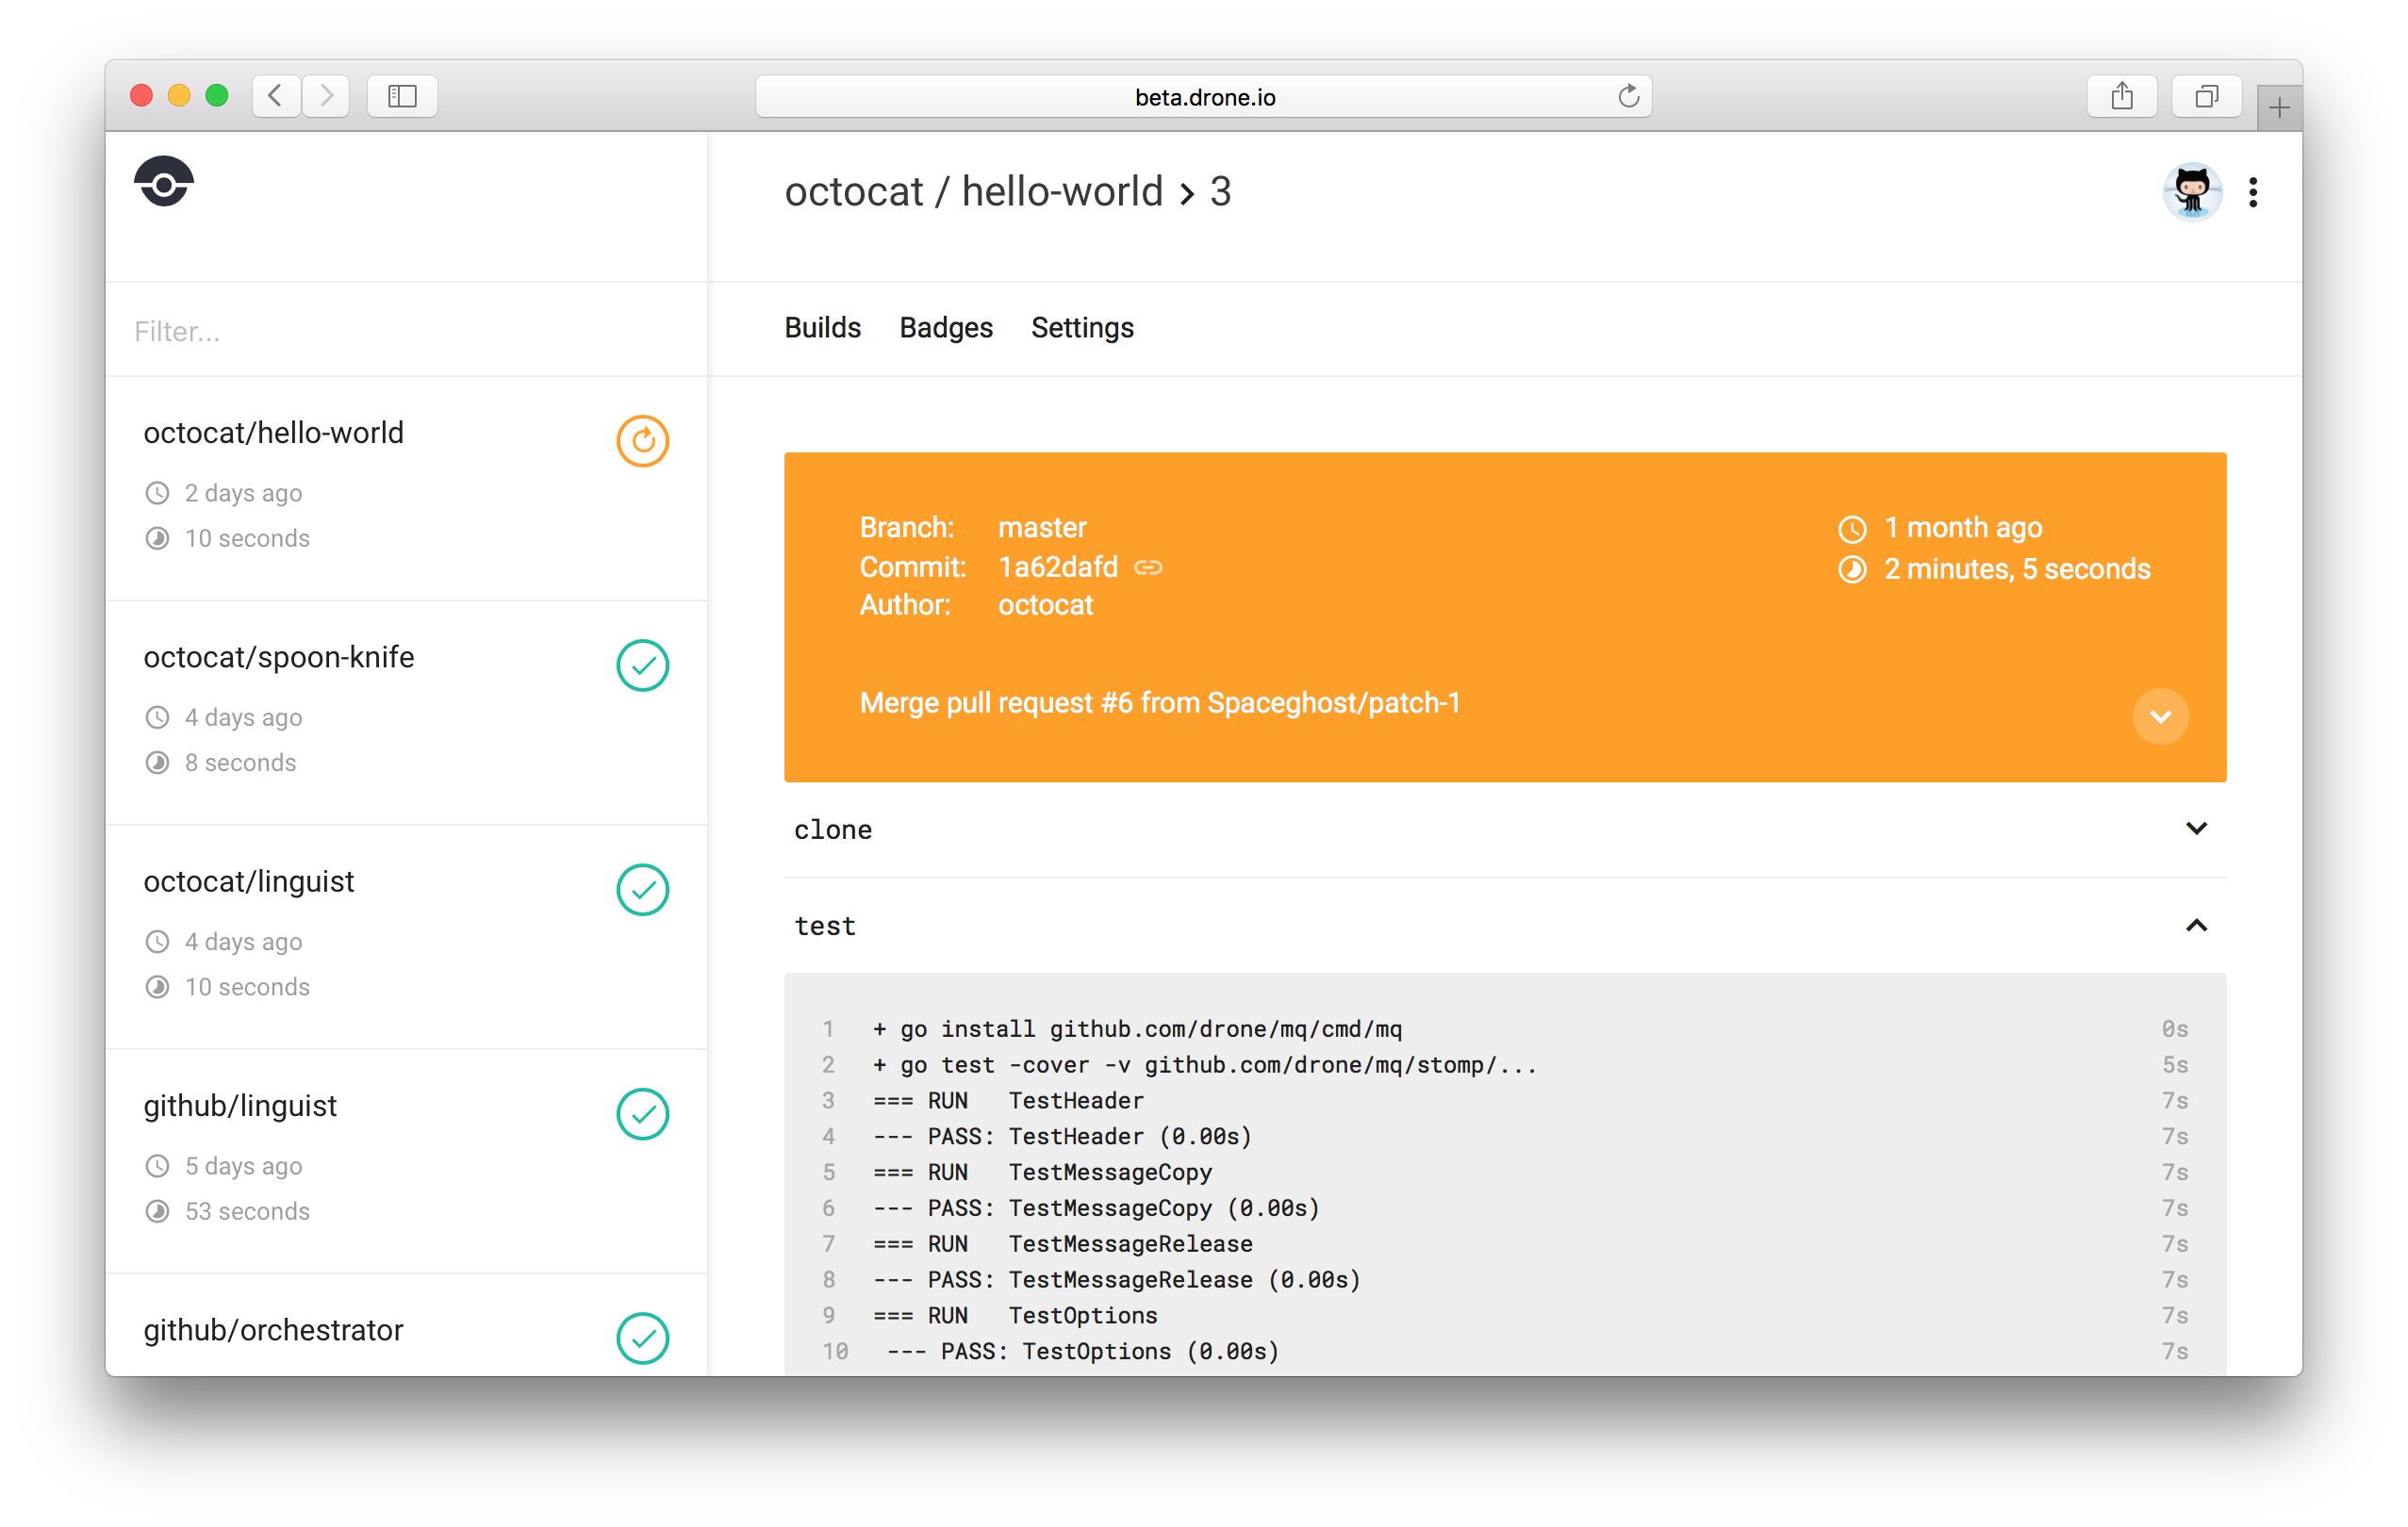The height and width of the screenshot is (1527, 2408).
Task: Click the Drone logo icon
Action: tap(164, 182)
